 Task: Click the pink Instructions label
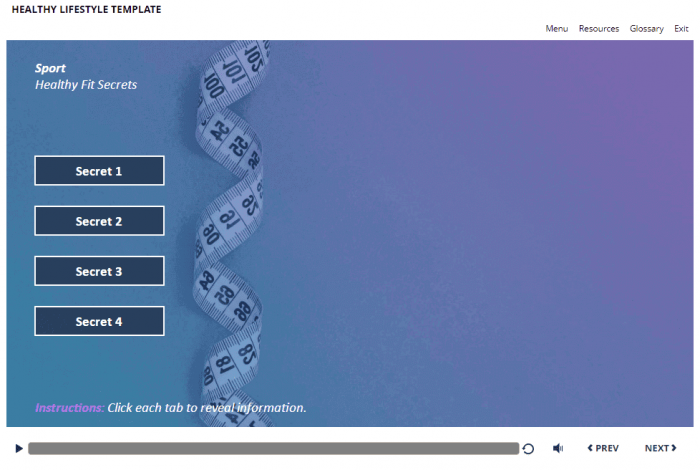(69, 408)
